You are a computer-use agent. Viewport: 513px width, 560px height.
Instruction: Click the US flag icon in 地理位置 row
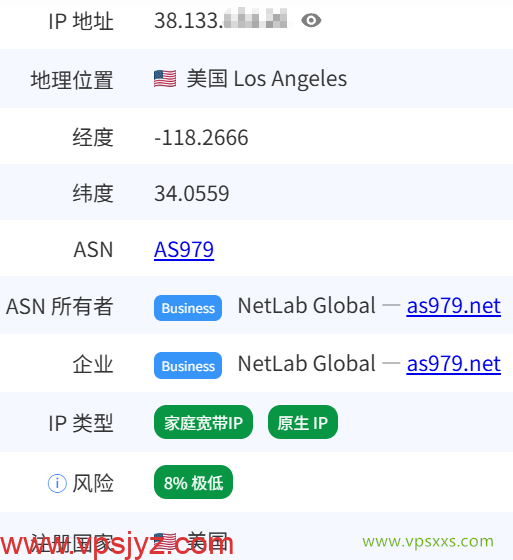pyautogui.click(x=165, y=79)
